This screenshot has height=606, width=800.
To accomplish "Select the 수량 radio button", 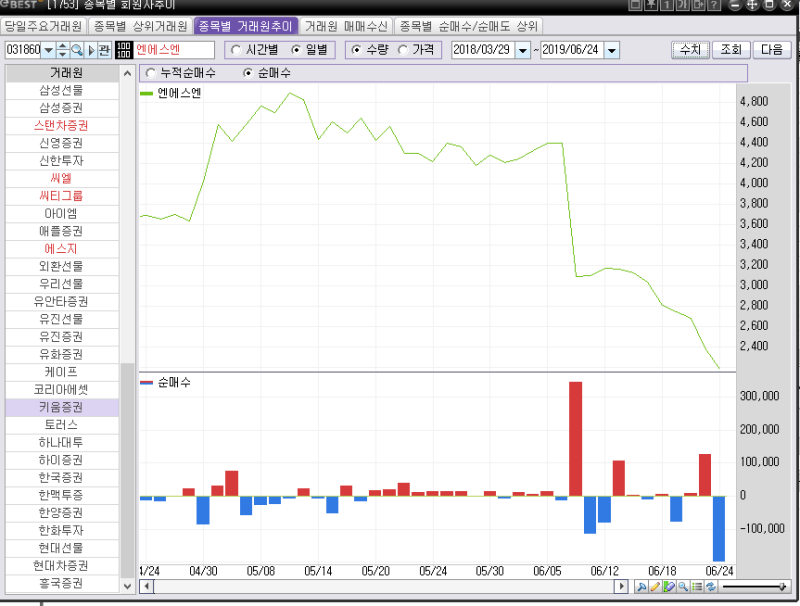I will point(356,50).
